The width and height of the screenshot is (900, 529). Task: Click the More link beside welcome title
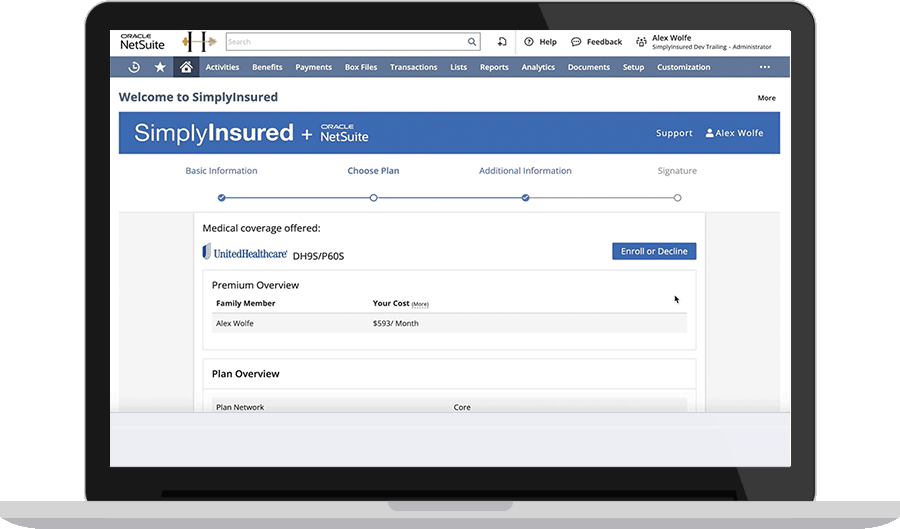pos(766,98)
